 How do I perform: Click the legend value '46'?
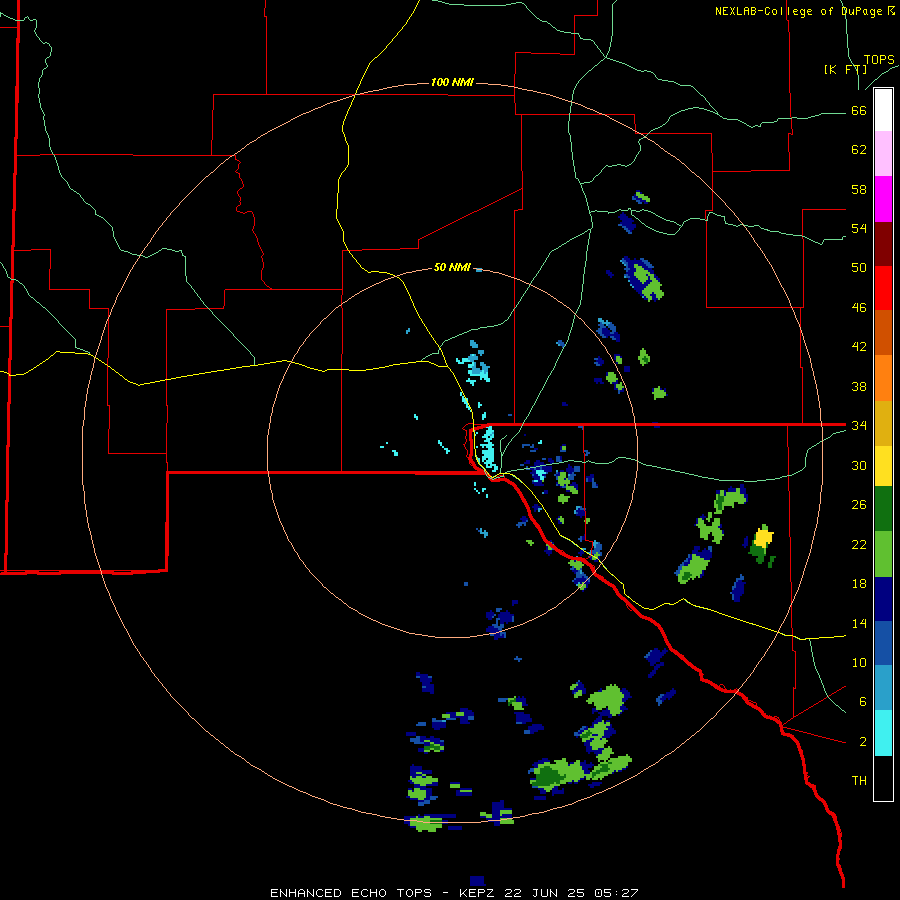(x=859, y=308)
